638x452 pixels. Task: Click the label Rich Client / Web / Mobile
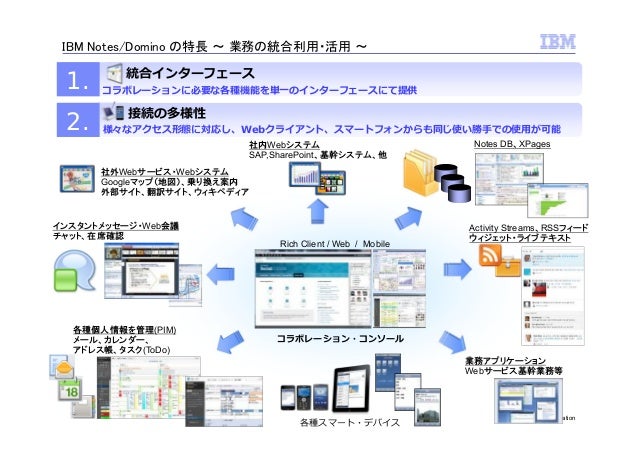pos(334,244)
